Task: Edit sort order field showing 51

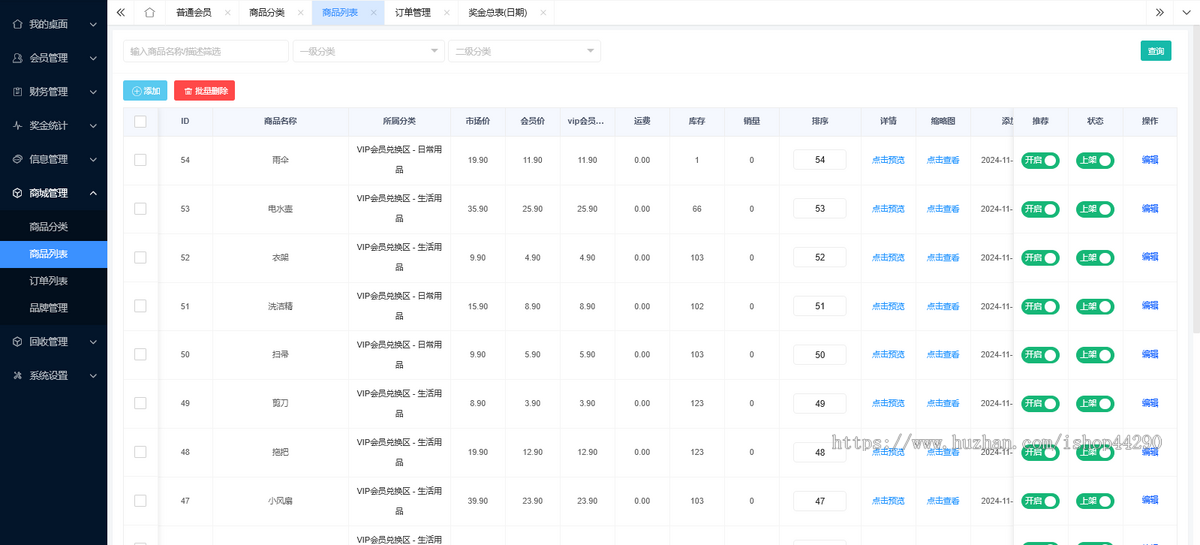Action: tap(819, 306)
